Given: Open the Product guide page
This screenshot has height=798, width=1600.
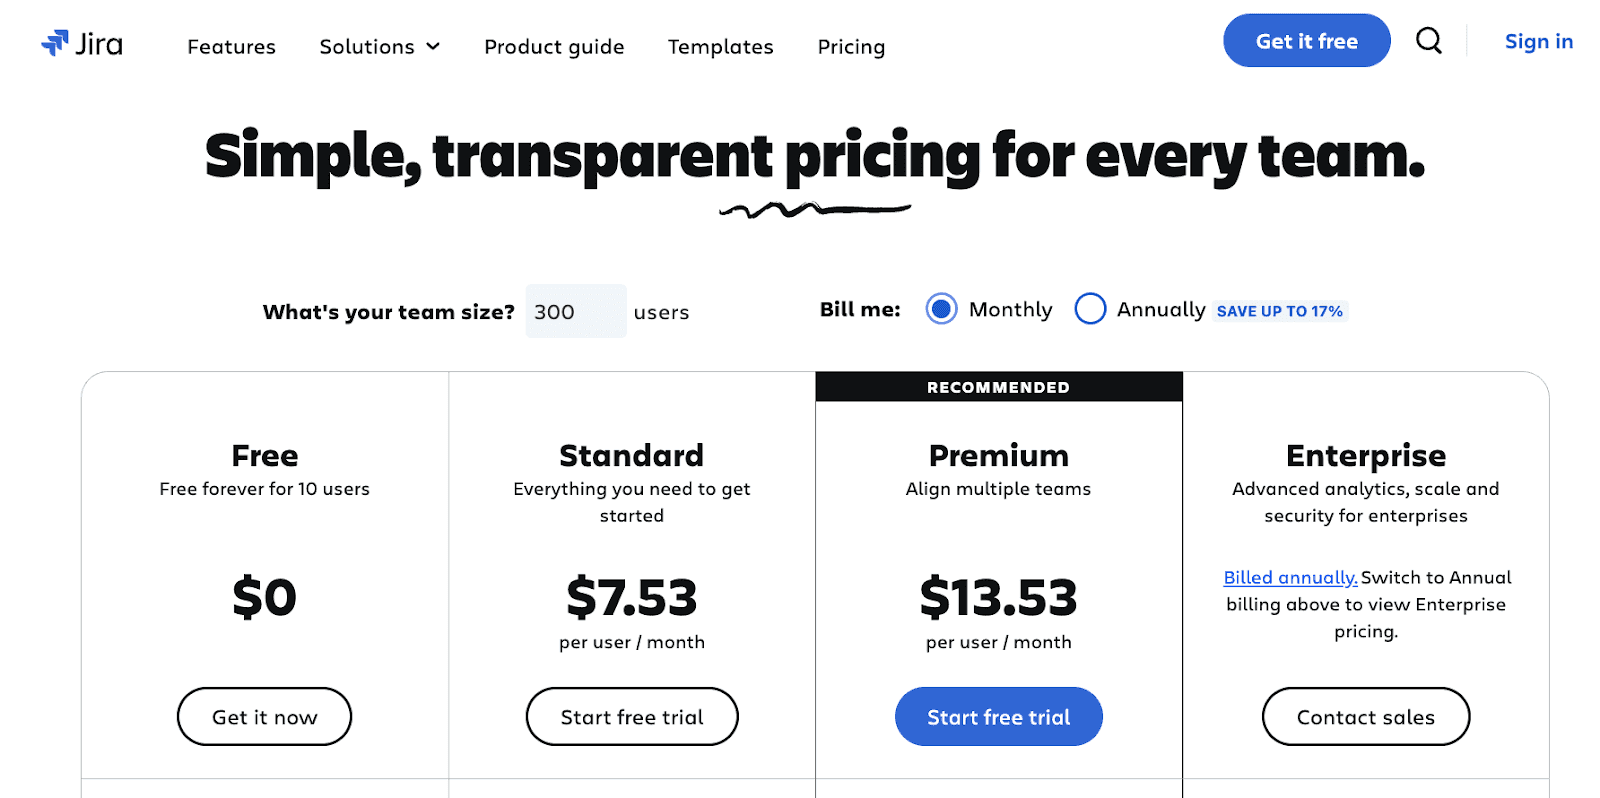Looking at the screenshot, I should 553,46.
